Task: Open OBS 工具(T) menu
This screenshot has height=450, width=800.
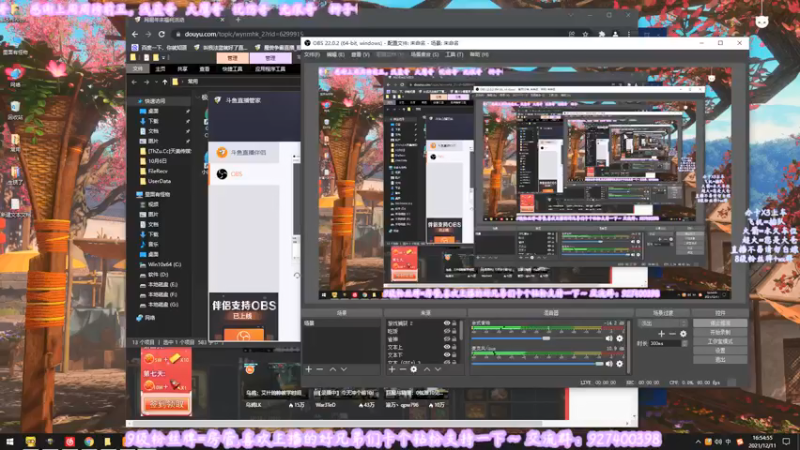Action: (x=454, y=55)
